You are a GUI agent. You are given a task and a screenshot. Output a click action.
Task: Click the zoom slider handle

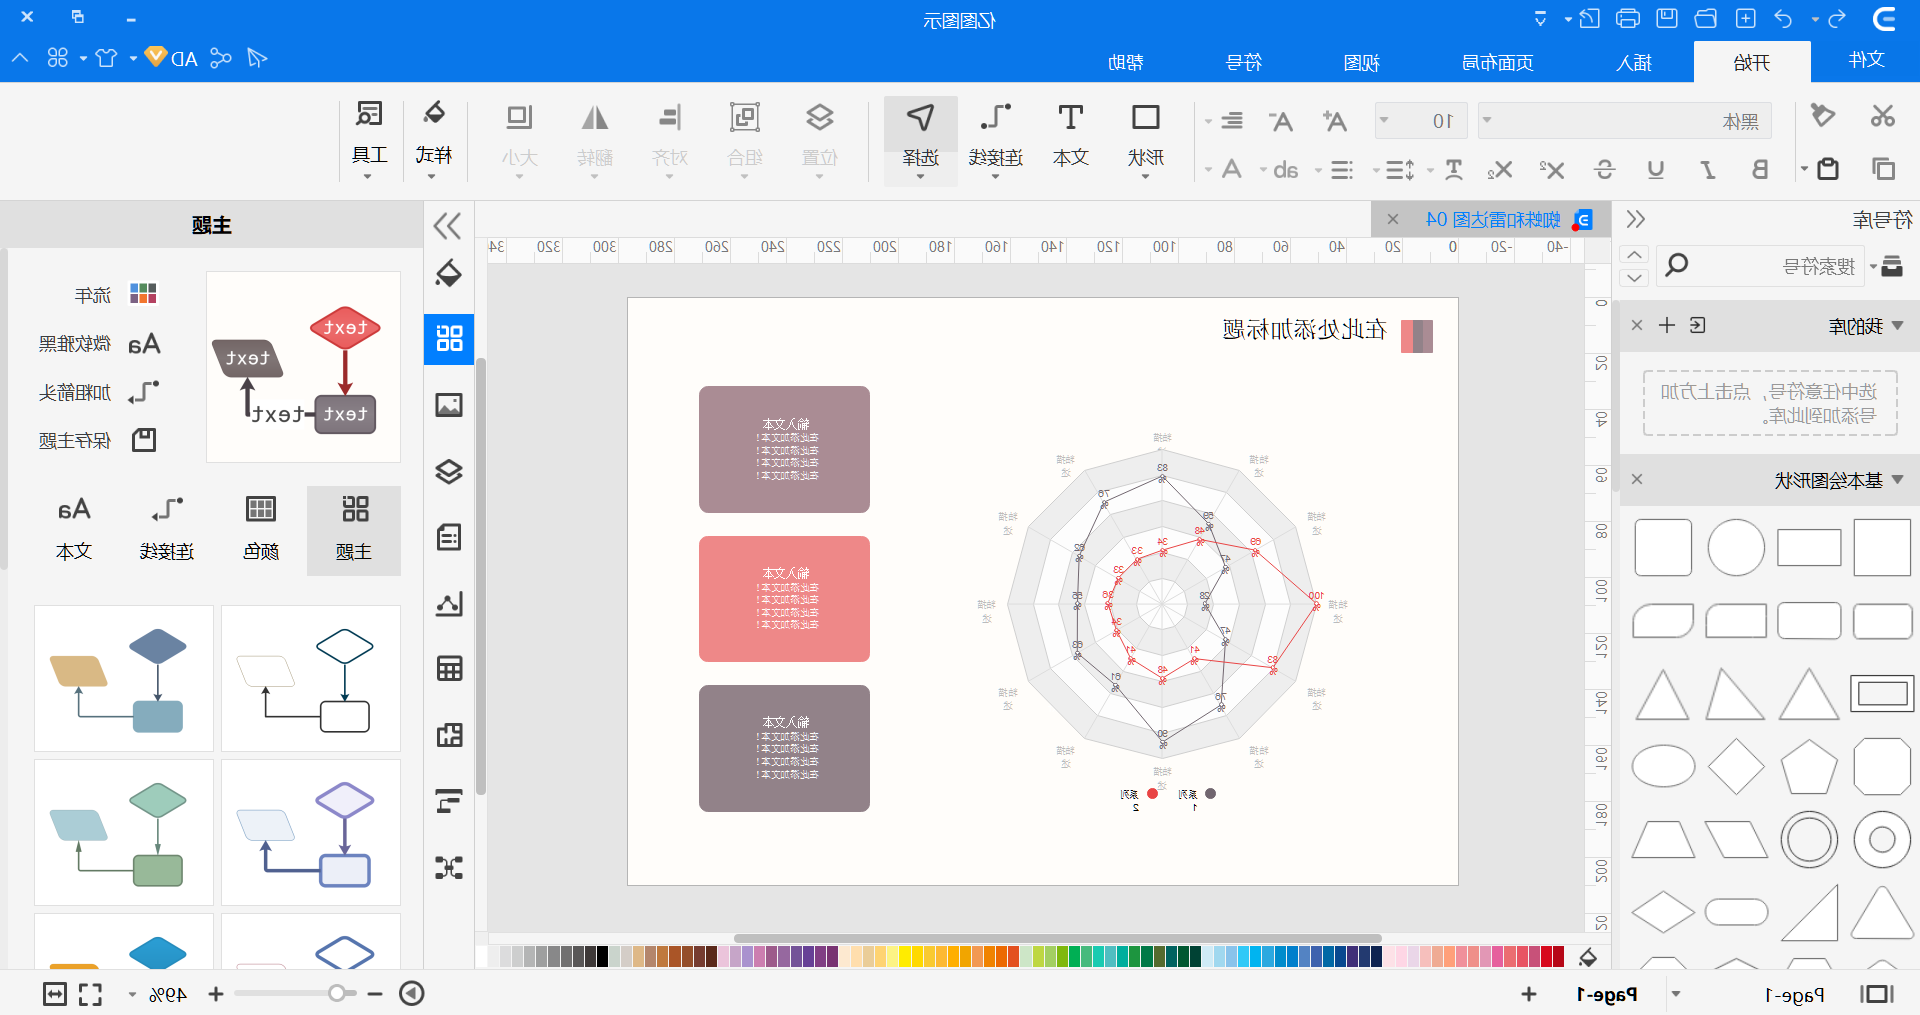coord(337,993)
